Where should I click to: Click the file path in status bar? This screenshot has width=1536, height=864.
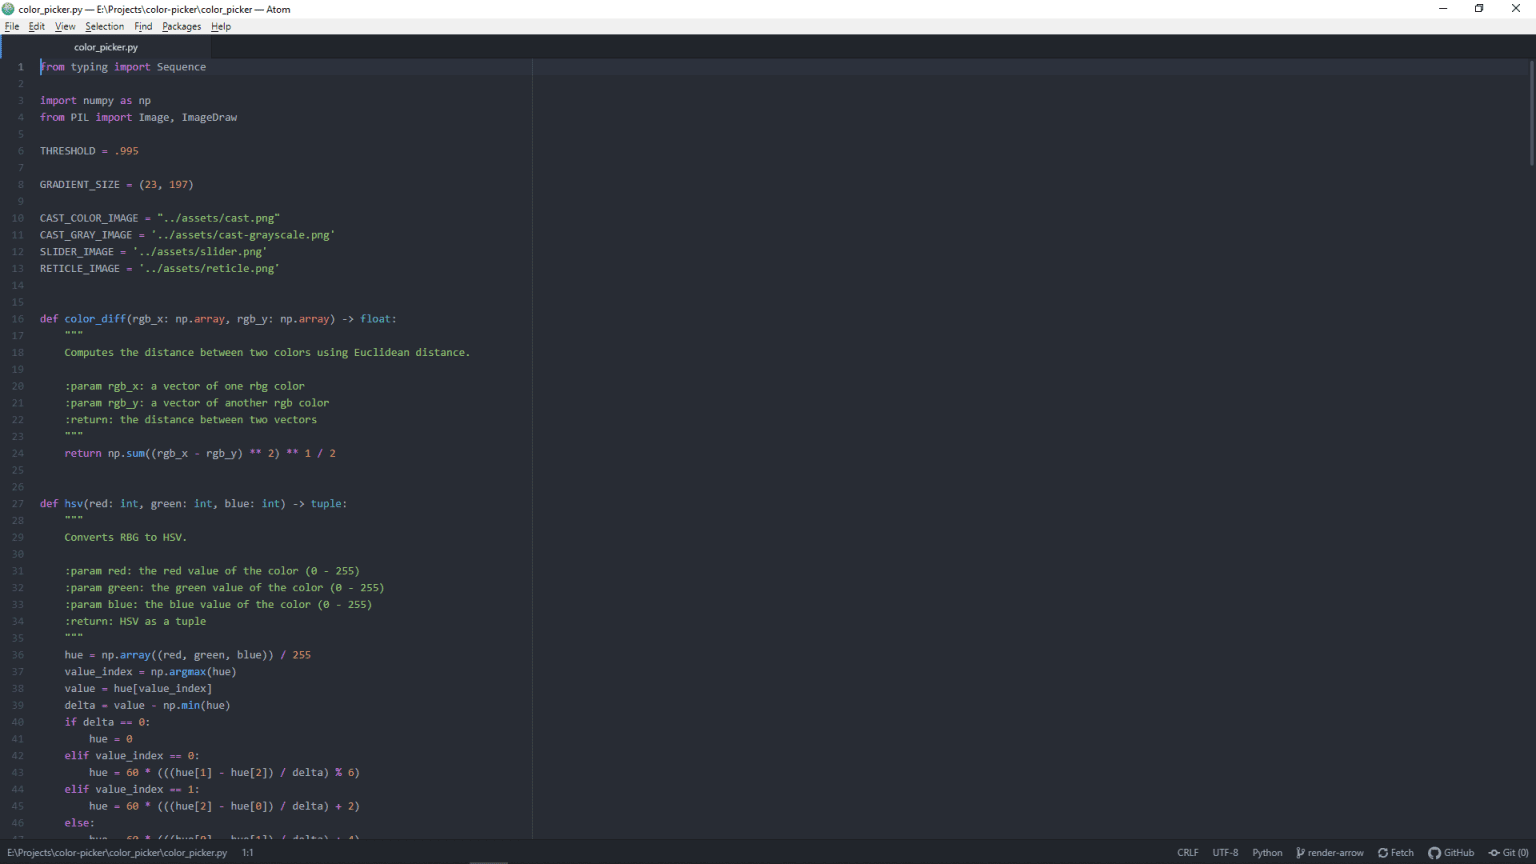click(117, 853)
